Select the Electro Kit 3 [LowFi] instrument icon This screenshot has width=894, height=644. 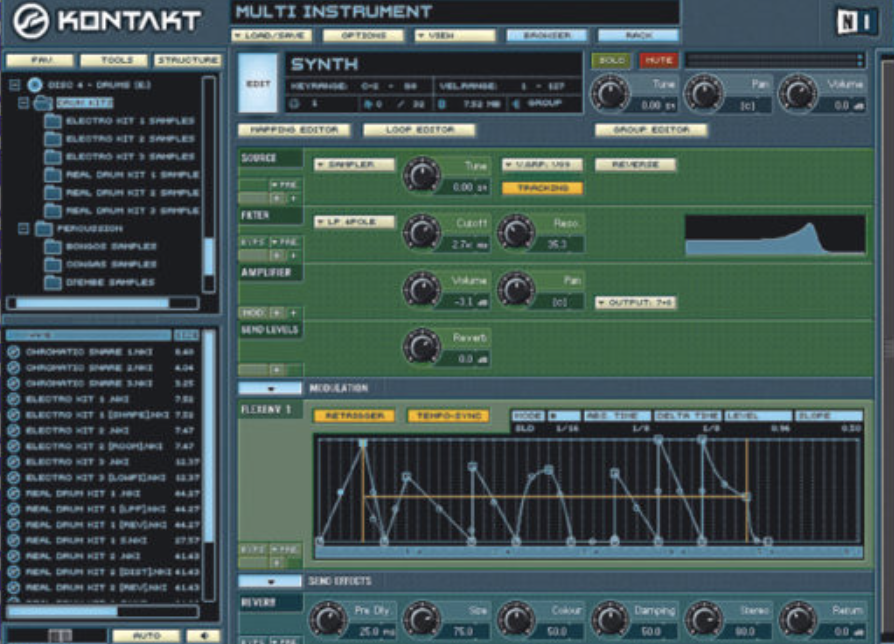click(14, 478)
